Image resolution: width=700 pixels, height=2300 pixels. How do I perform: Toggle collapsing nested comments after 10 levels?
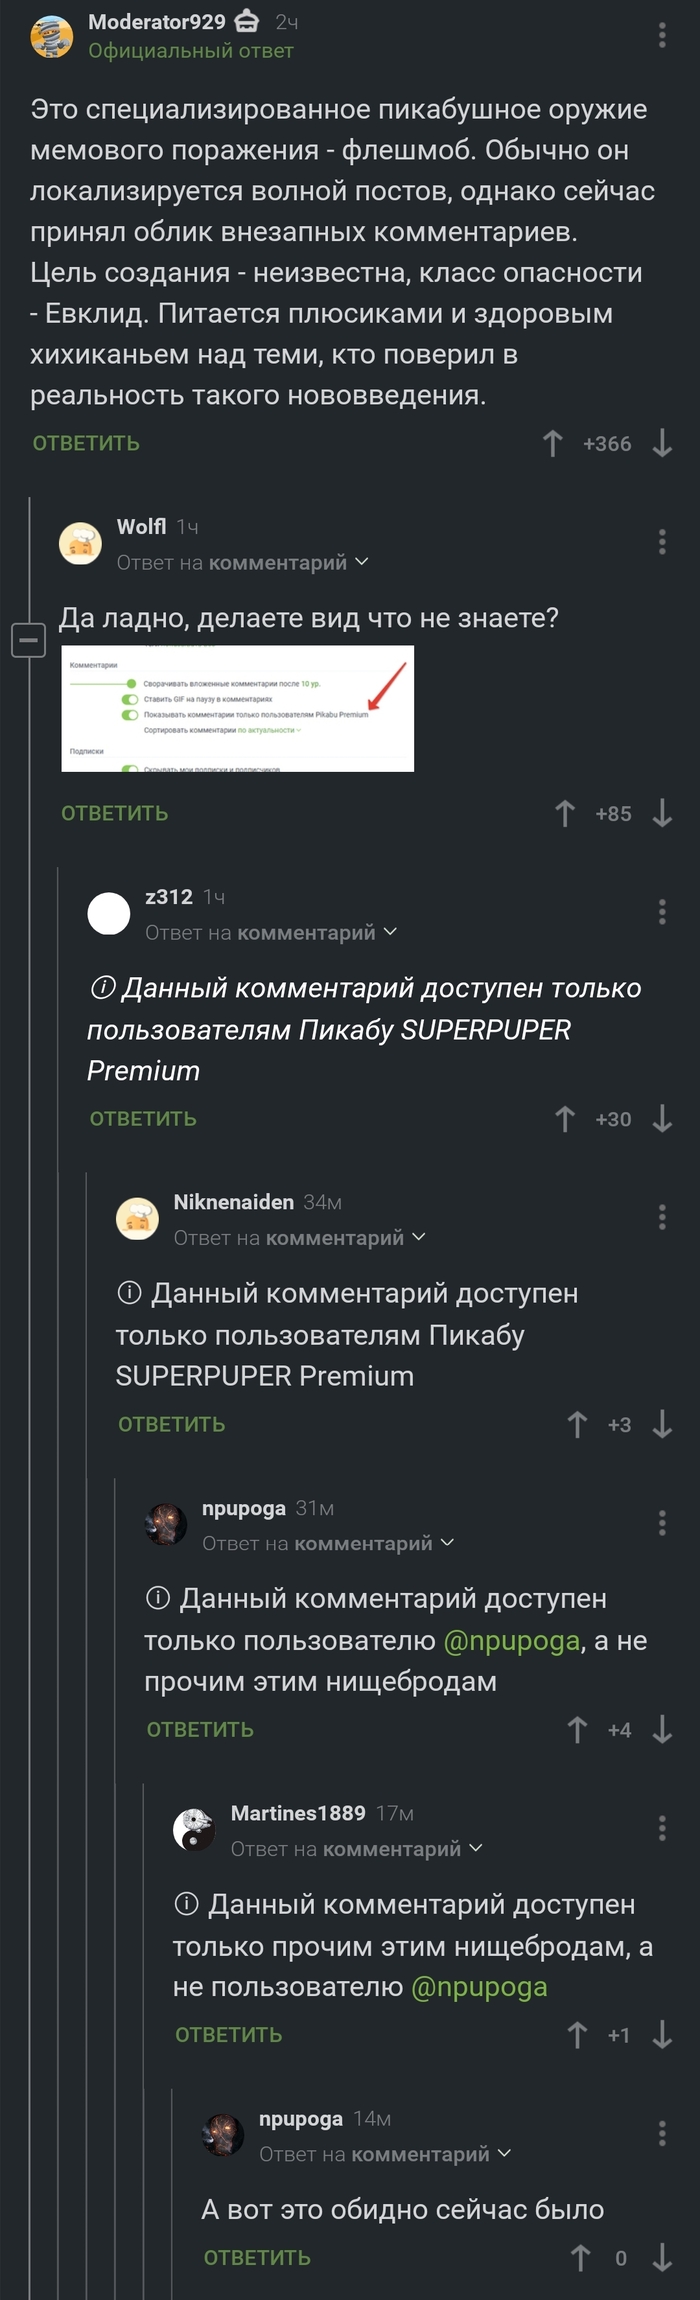pyautogui.click(x=132, y=682)
